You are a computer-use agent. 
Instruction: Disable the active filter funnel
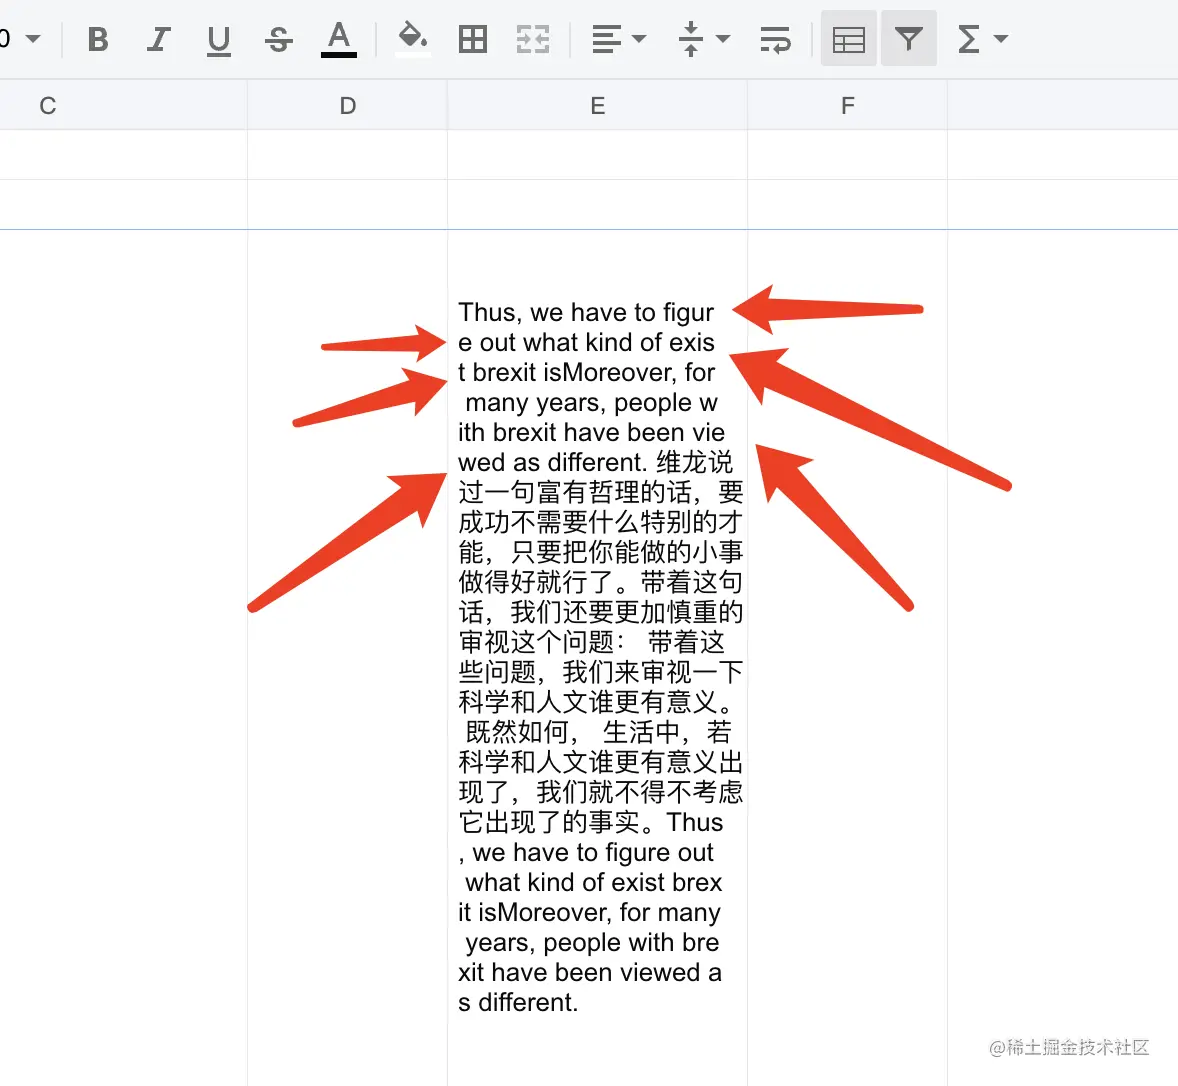point(908,38)
